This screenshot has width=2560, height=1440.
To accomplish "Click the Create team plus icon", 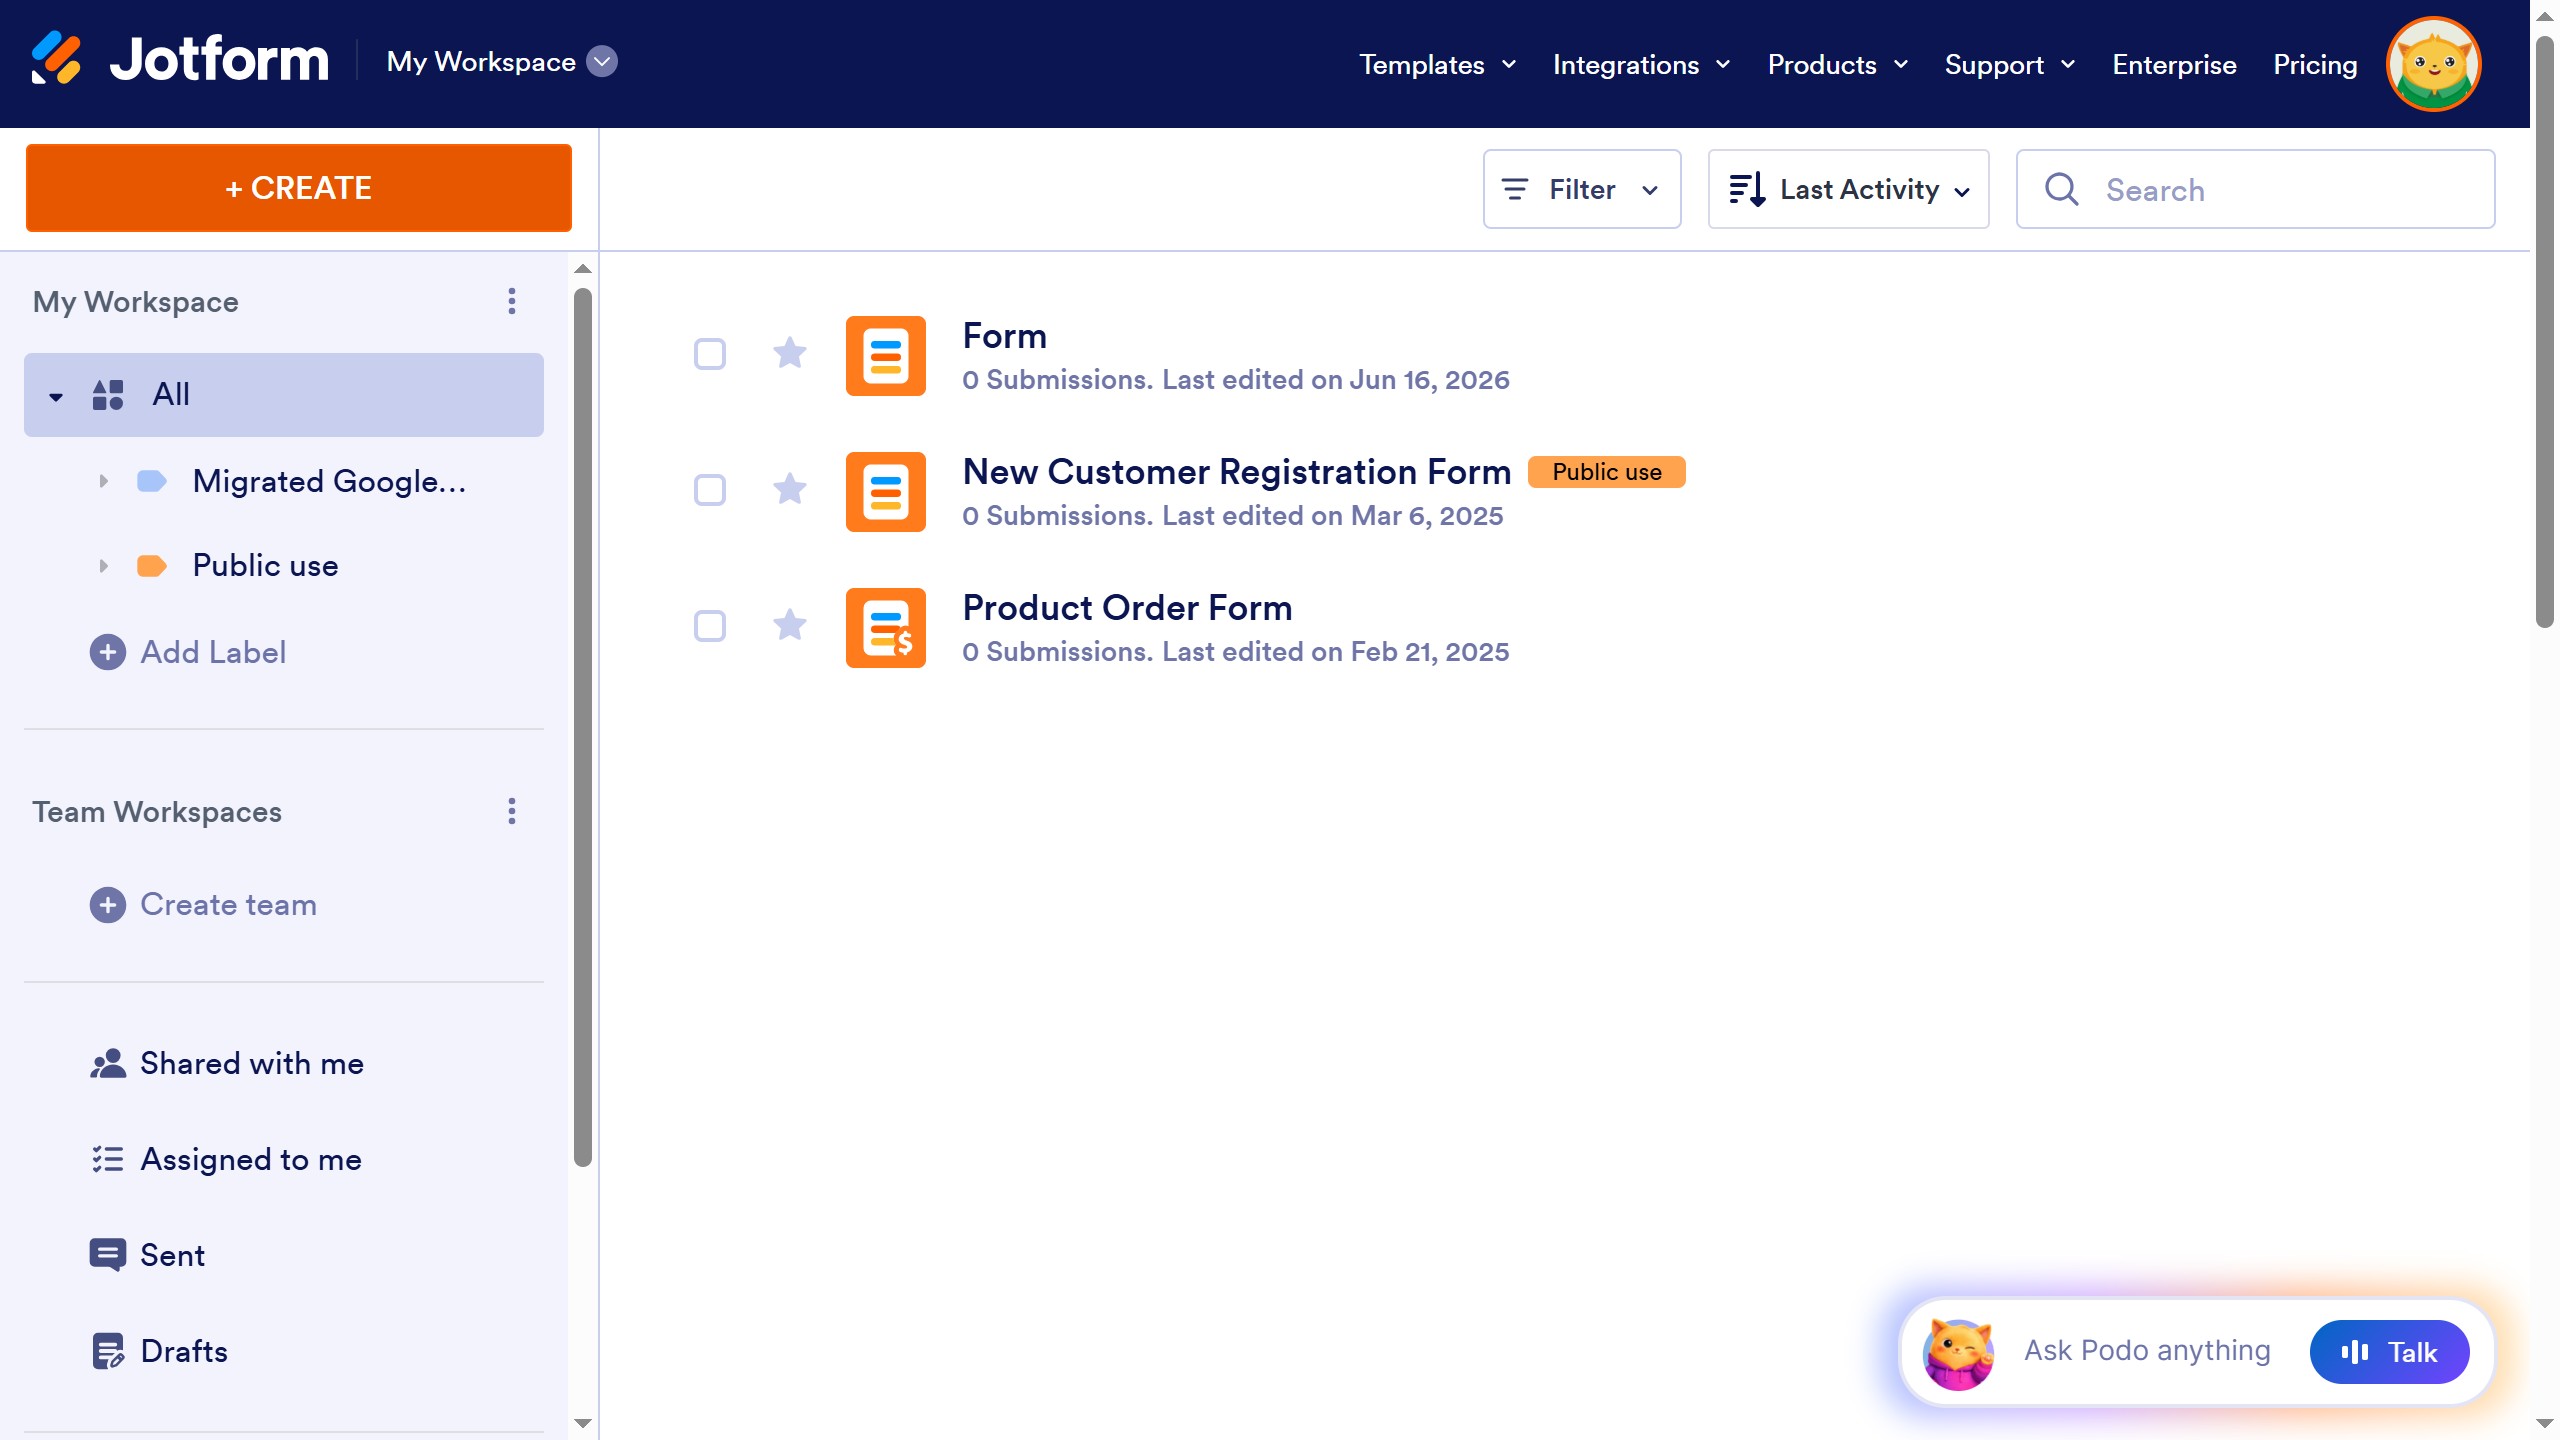I will click(x=108, y=905).
